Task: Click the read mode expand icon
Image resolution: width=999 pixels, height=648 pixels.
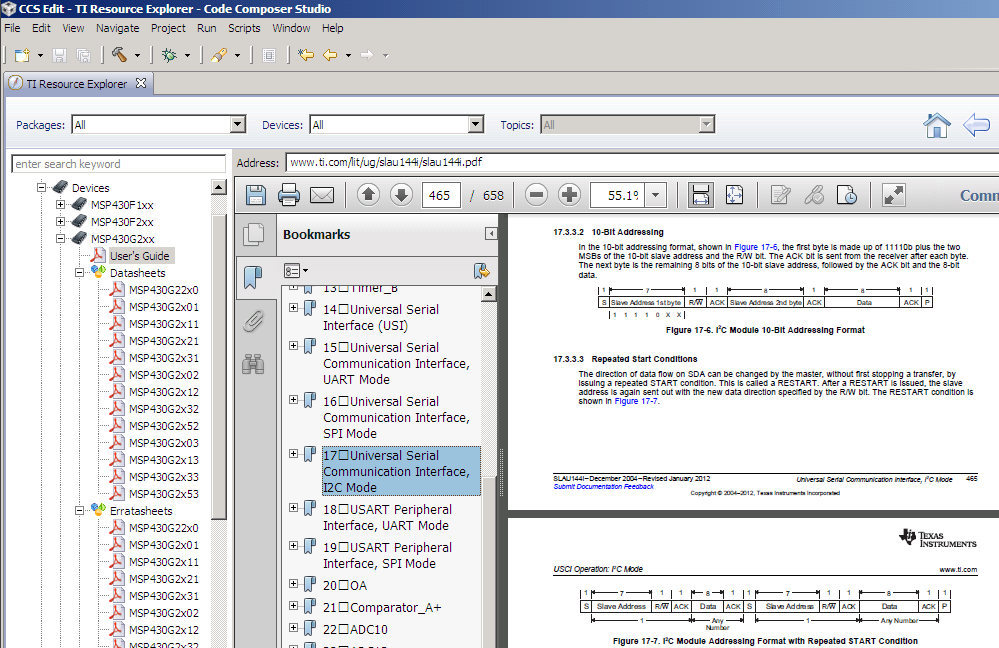Action: (x=894, y=195)
